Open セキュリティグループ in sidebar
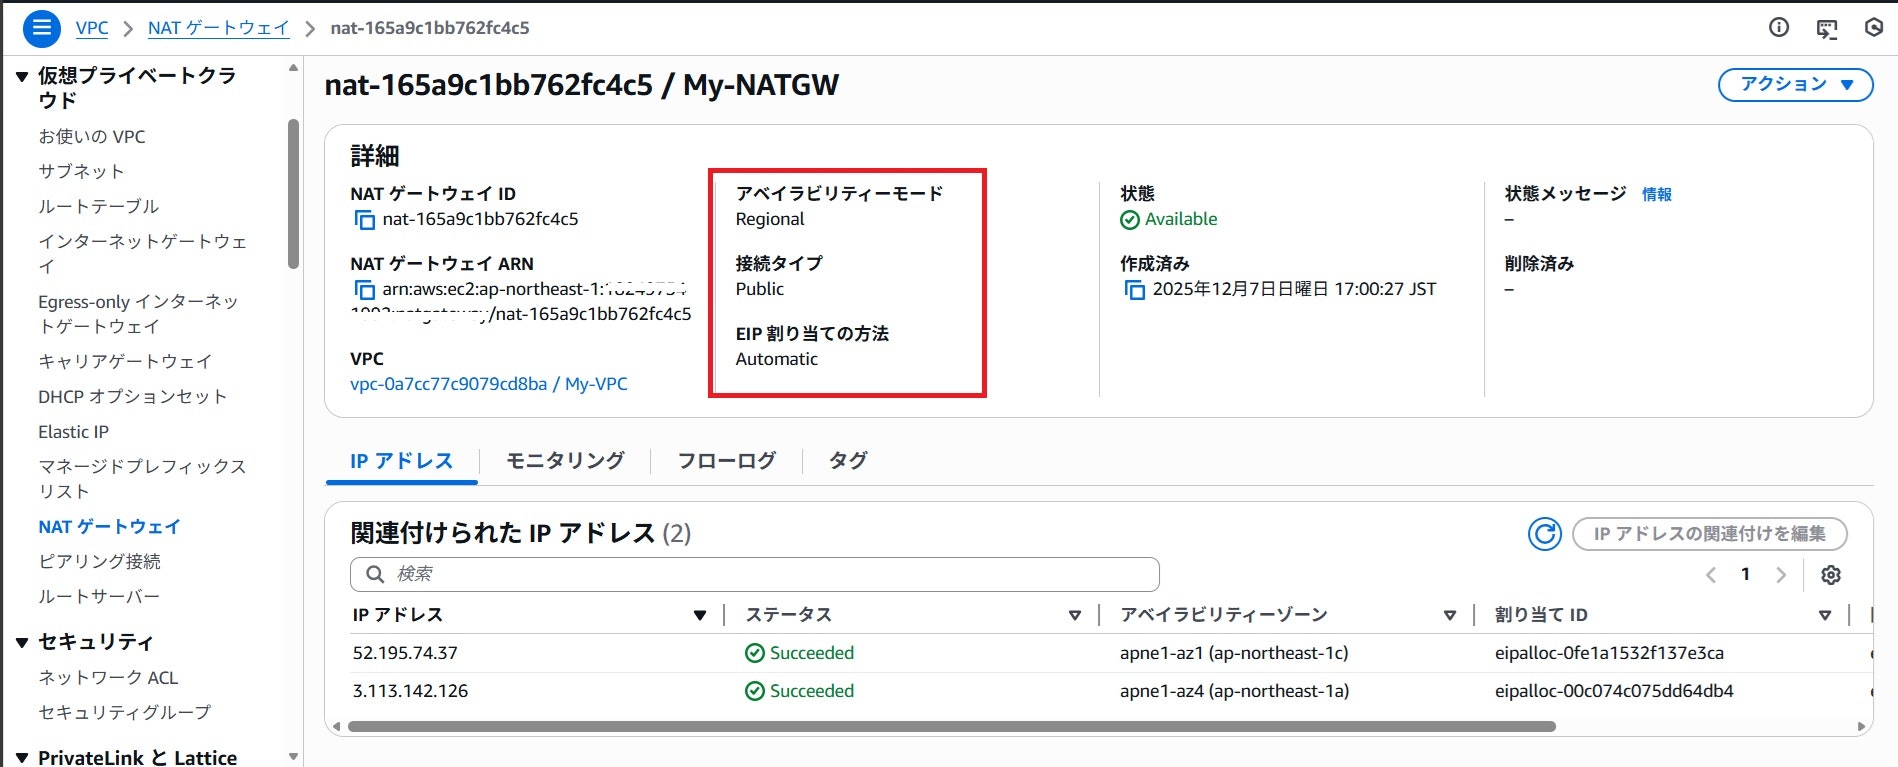Screen dimensions: 1898x767 point(125,713)
